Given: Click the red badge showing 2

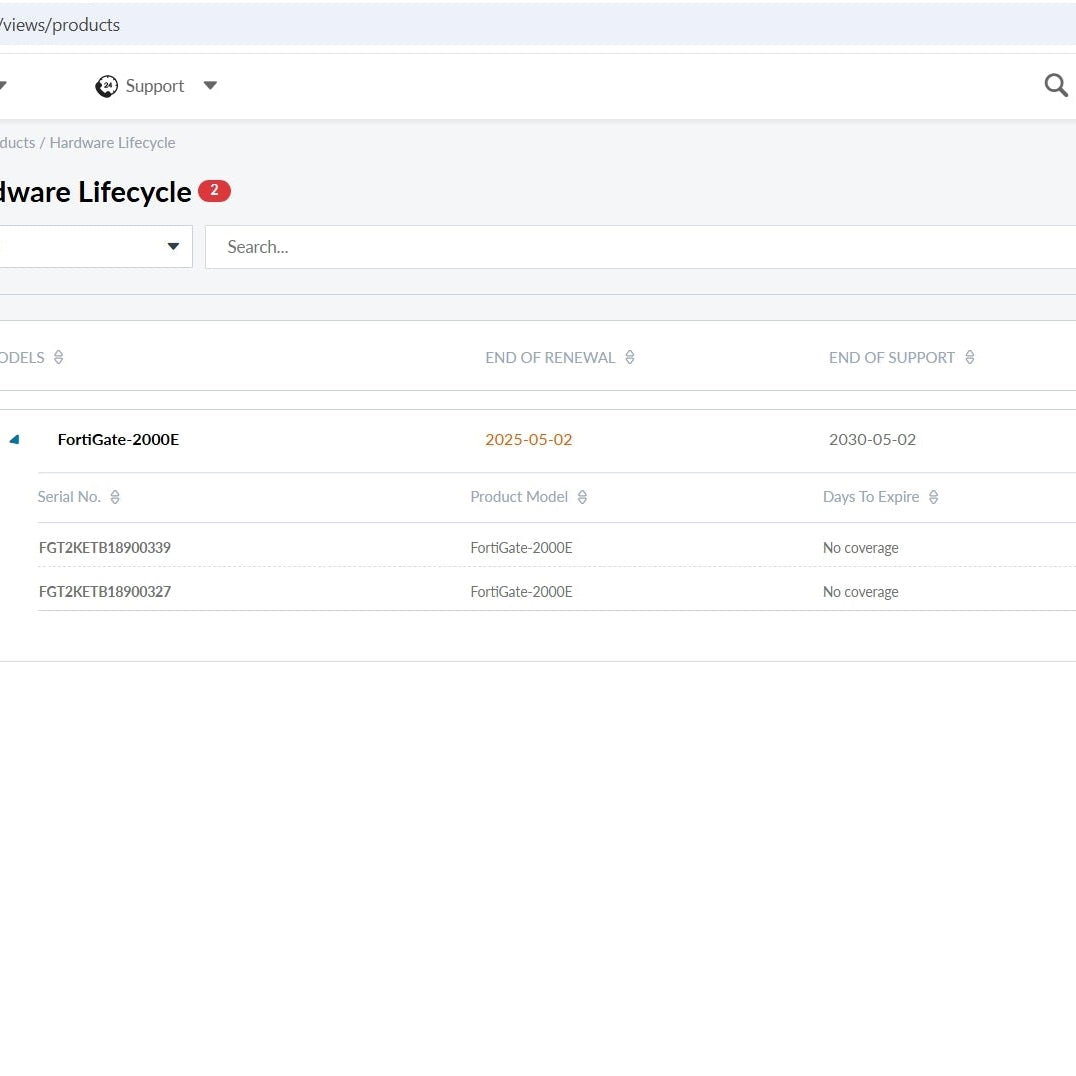Looking at the screenshot, I should pos(214,191).
